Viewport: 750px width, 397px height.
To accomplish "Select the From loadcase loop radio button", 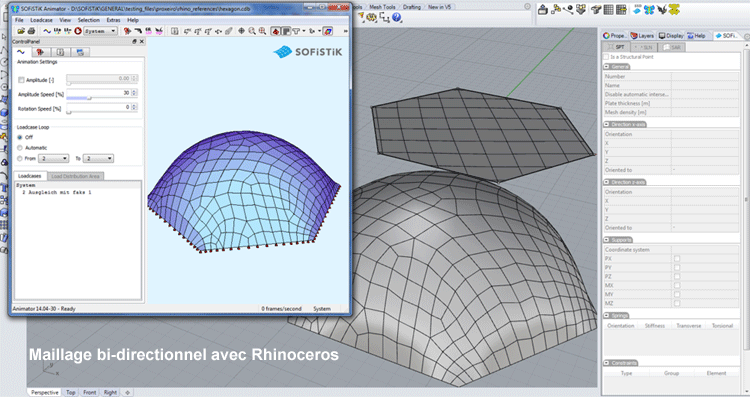I will (20, 158).
